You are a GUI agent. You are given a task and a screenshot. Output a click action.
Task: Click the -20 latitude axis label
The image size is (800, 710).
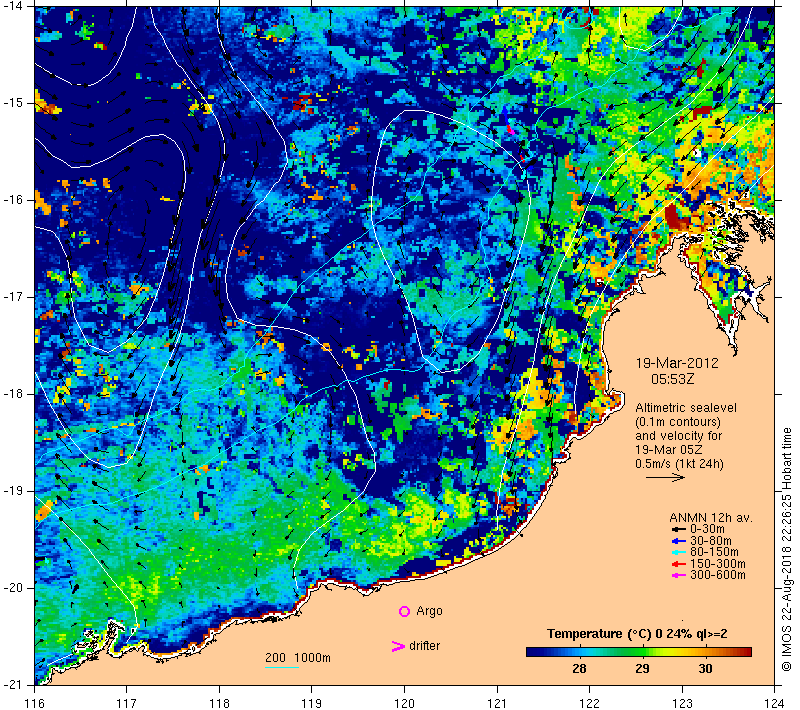[13, 588]
